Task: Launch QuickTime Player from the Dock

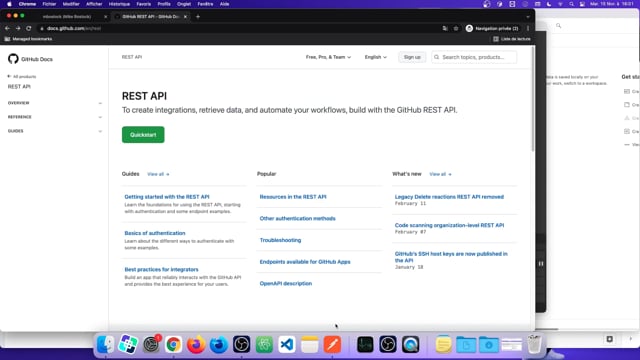Action: (410, 344)
